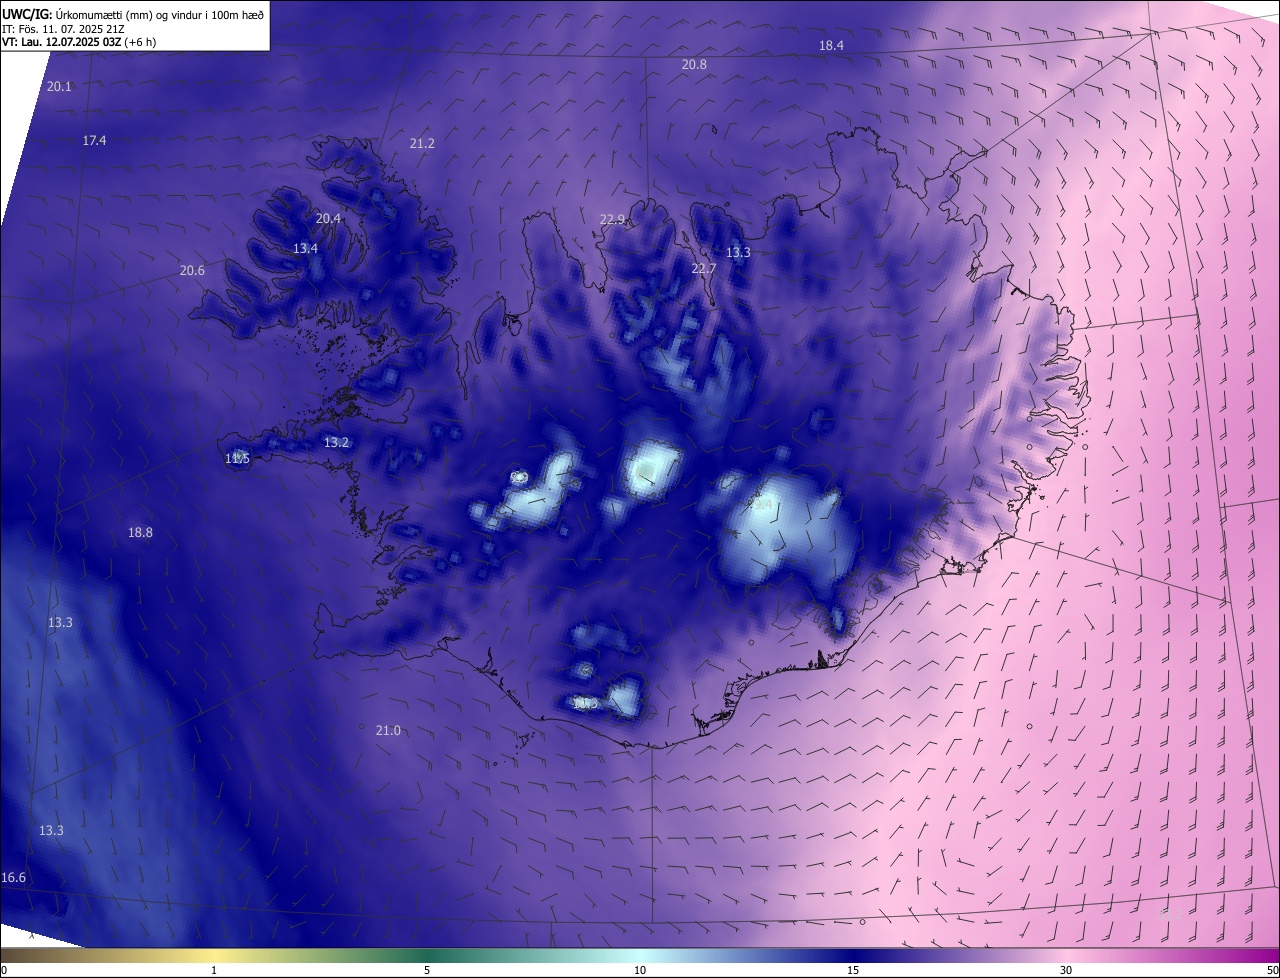
Task: Click the 22.7 value label on the map
Action: [704, 269]
